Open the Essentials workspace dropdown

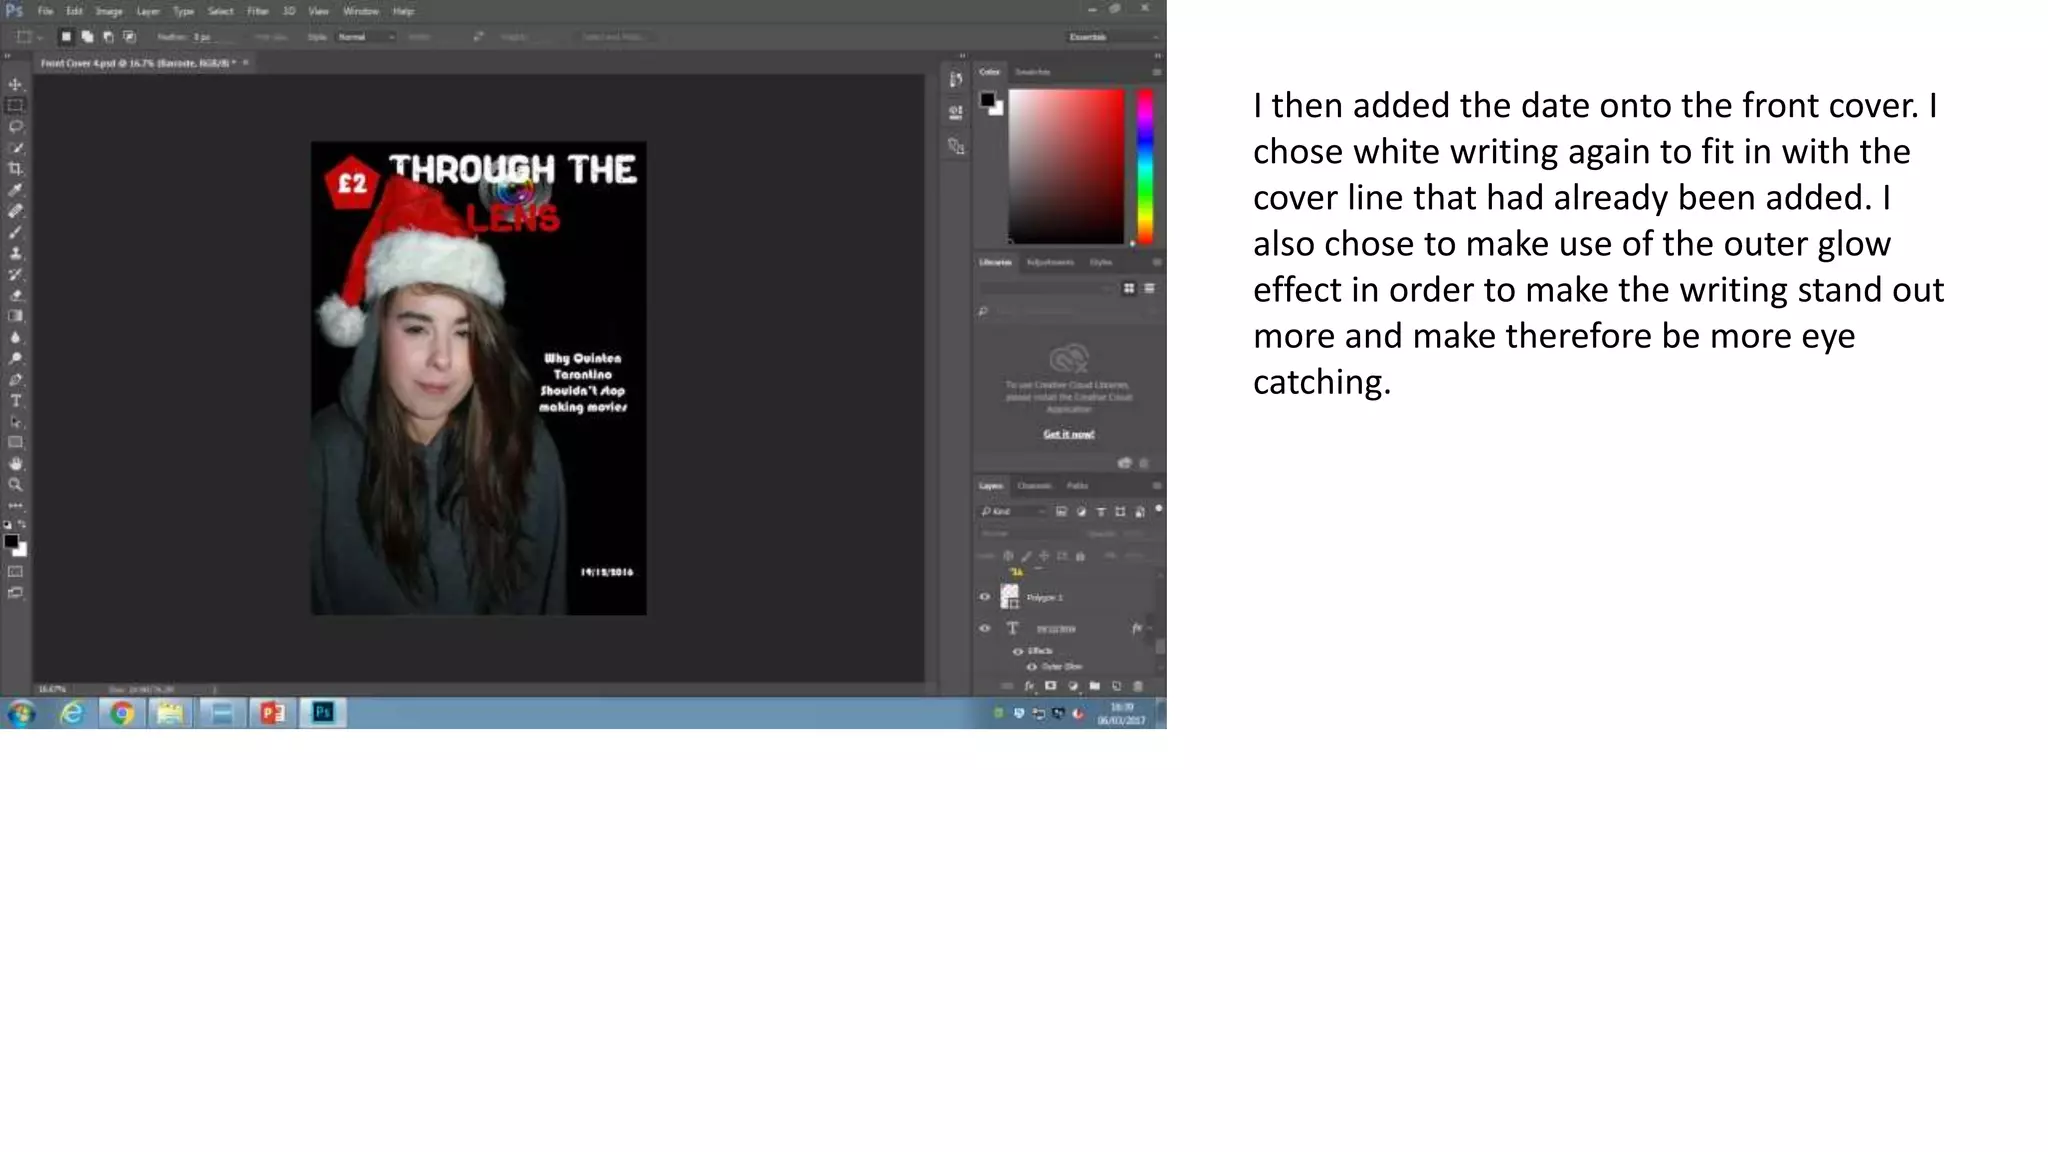(x=1113, y=37)
